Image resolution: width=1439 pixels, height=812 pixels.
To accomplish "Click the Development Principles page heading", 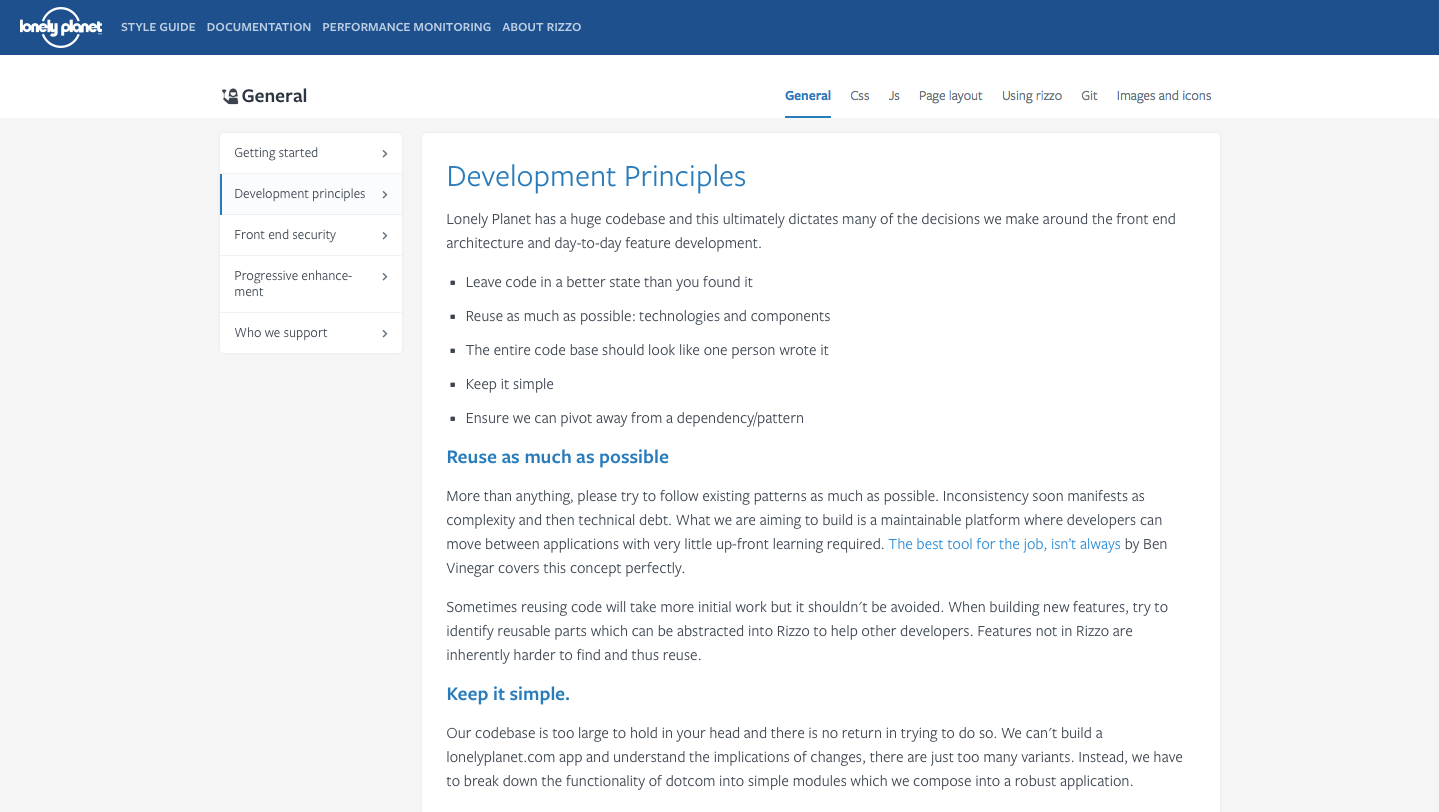I will point(596,177).
